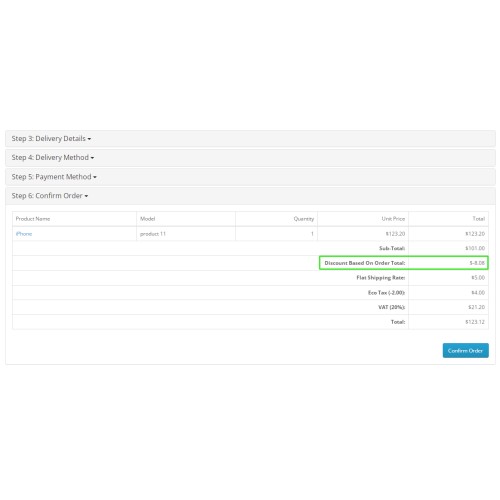This screenshot has height=500, width=500.
Task: Select the $123.12 order total value
Action: click(475, 322)
